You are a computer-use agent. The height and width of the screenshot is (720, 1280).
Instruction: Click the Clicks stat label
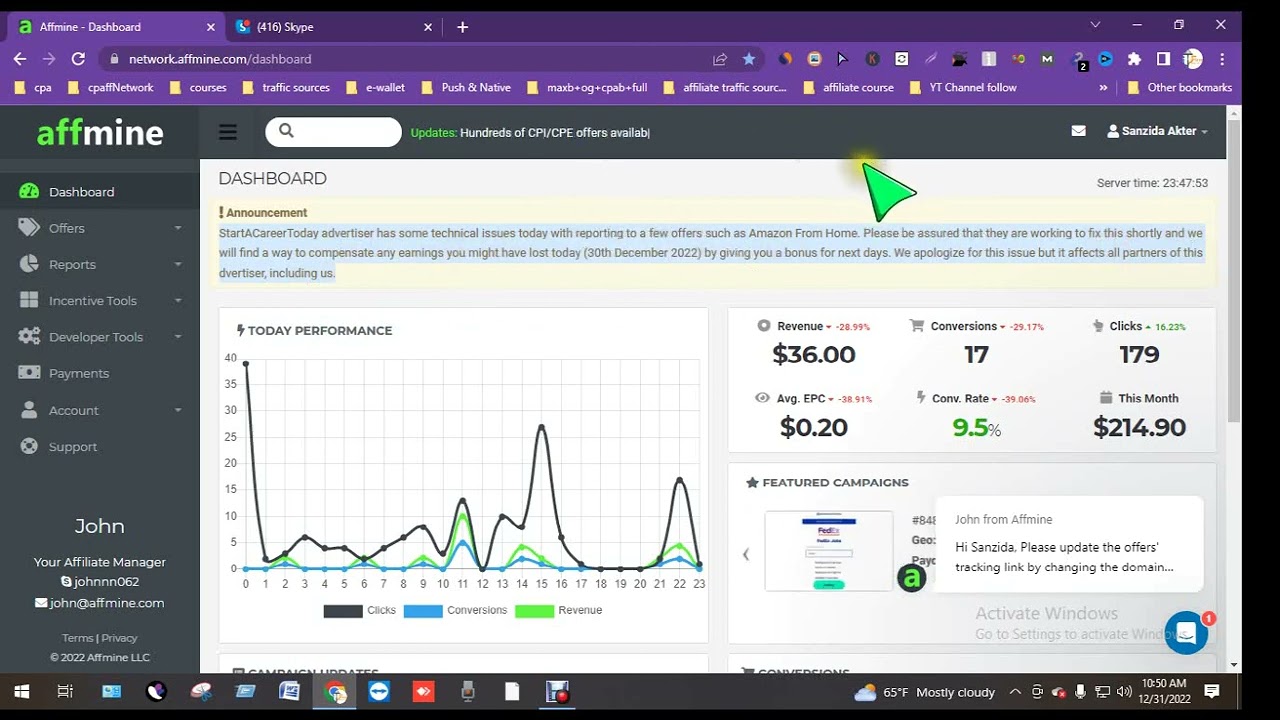coord(1125,326)
